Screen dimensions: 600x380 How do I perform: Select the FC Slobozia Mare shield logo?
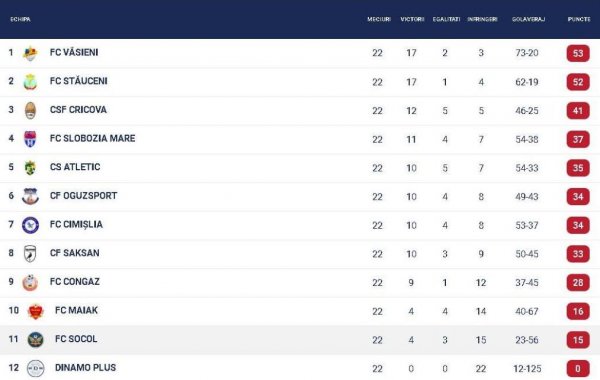(30, 139)
